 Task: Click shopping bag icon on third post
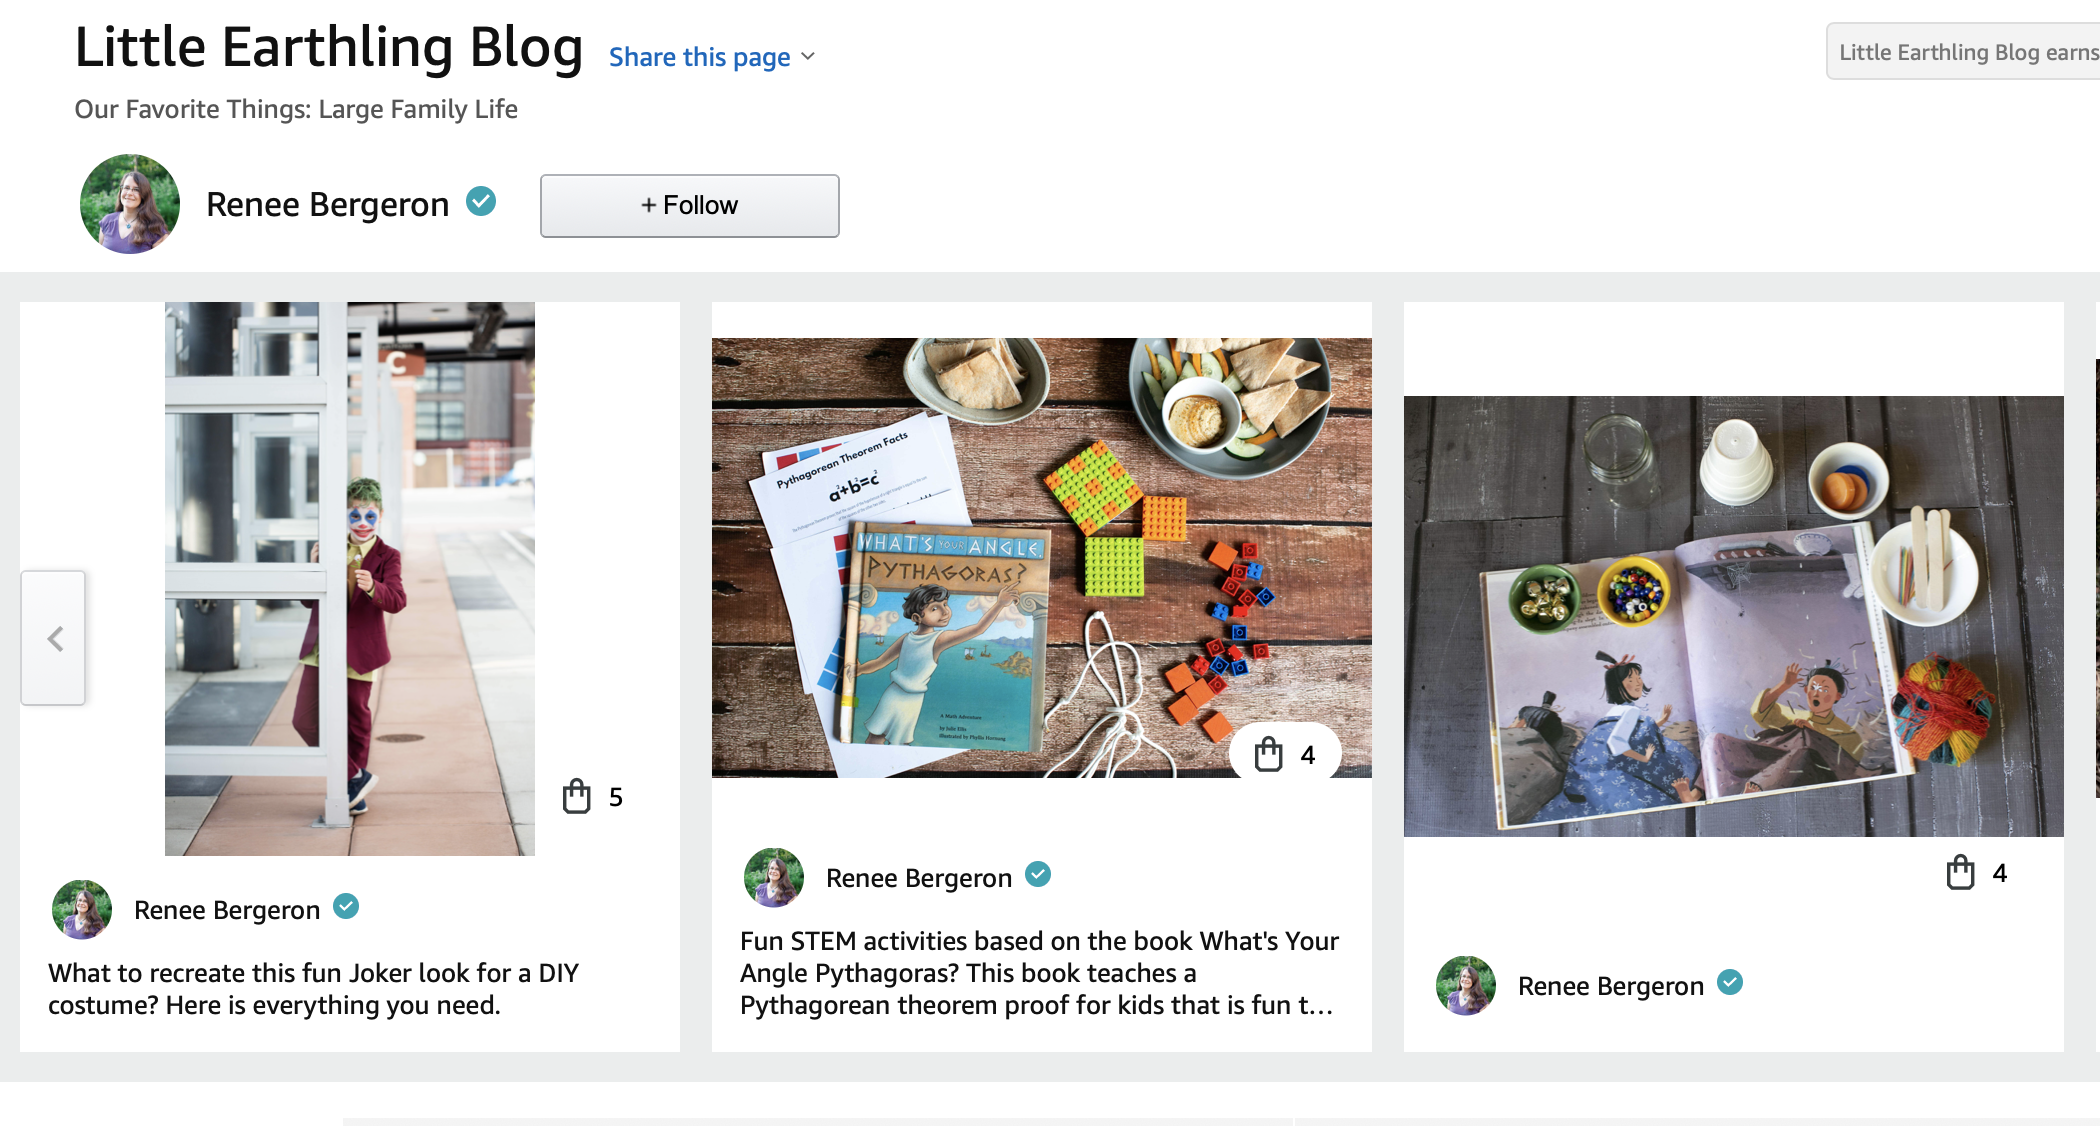pyautogui.click(x=1961, y=872)
